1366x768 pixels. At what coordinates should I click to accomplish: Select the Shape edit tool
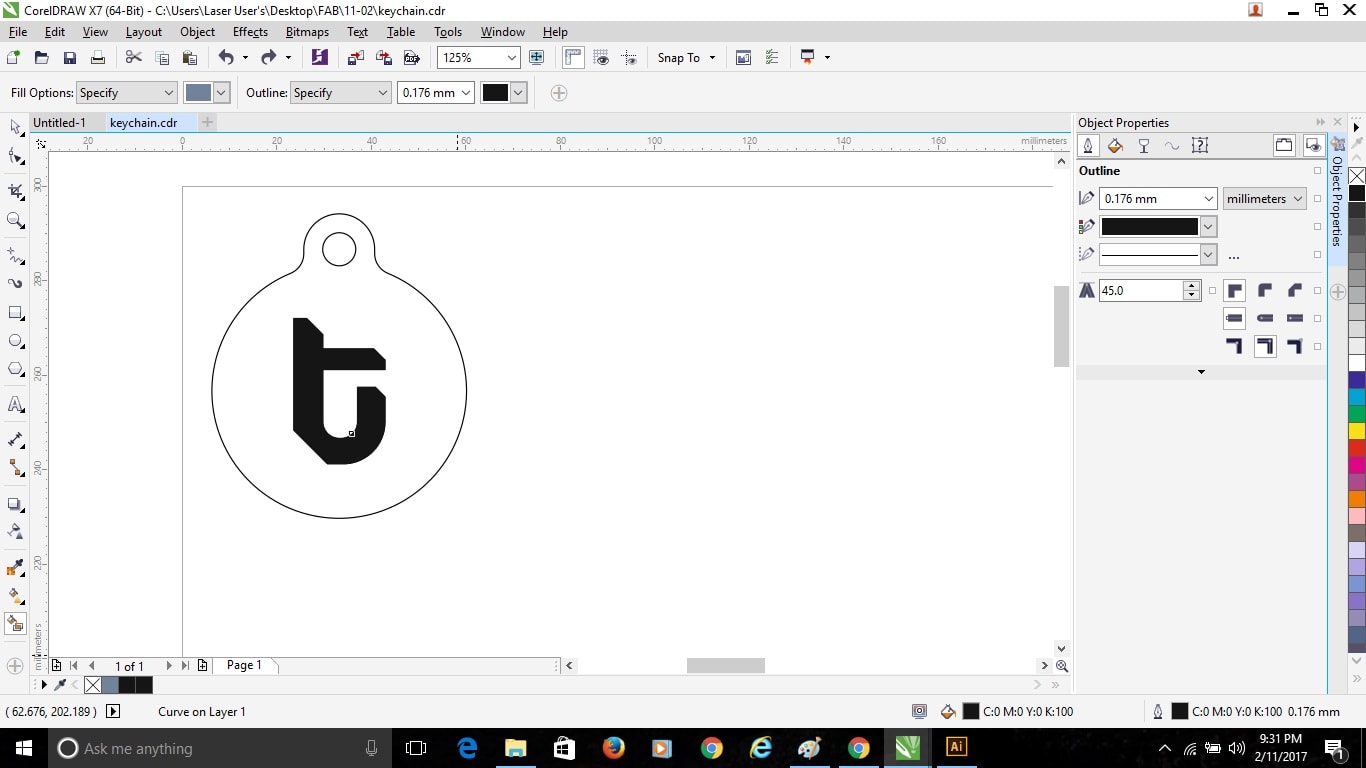(15, 156)
